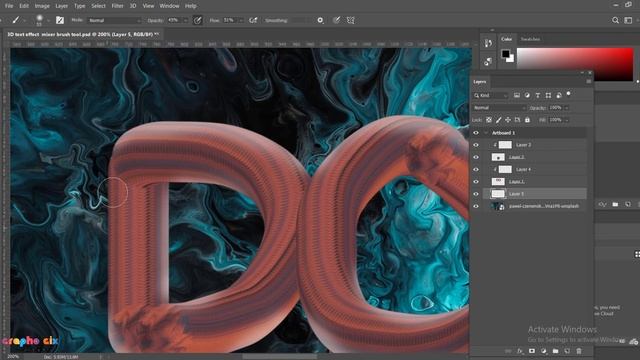Image resolution: width=640 pixels, height=360 pixels.
Task: Open the Filter menu
Action: pos(117,6)
